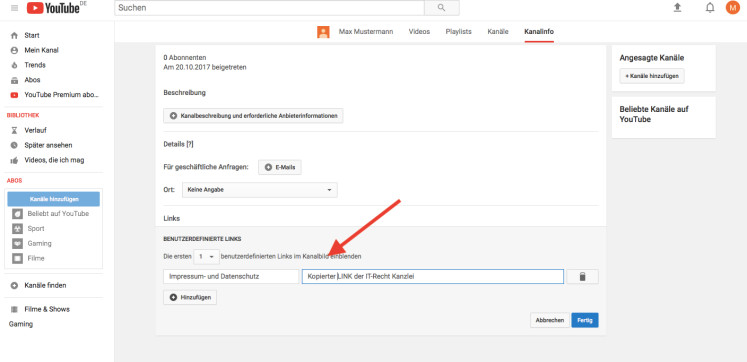Viewport: 747px width, 362px height.
Task: Click the Kanäle finden label
Action: [x=45, y=286]
